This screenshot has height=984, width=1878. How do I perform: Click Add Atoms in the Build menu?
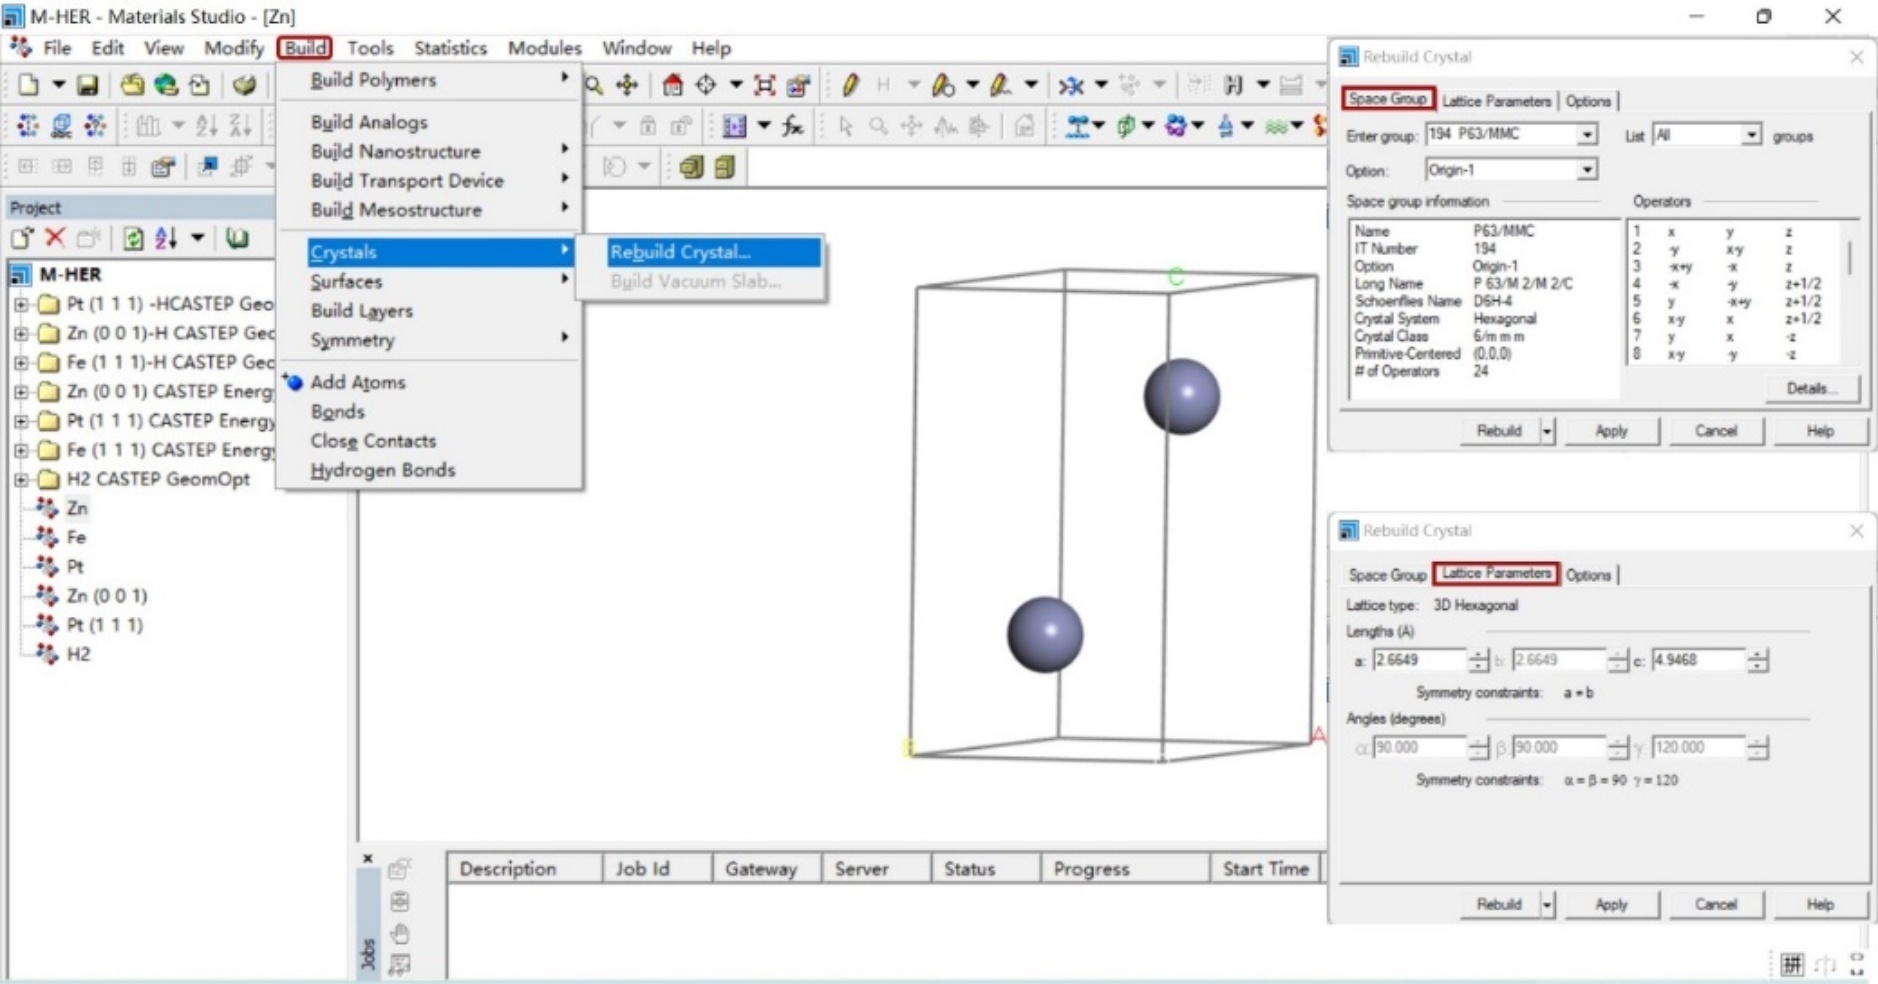pos(357,382)
